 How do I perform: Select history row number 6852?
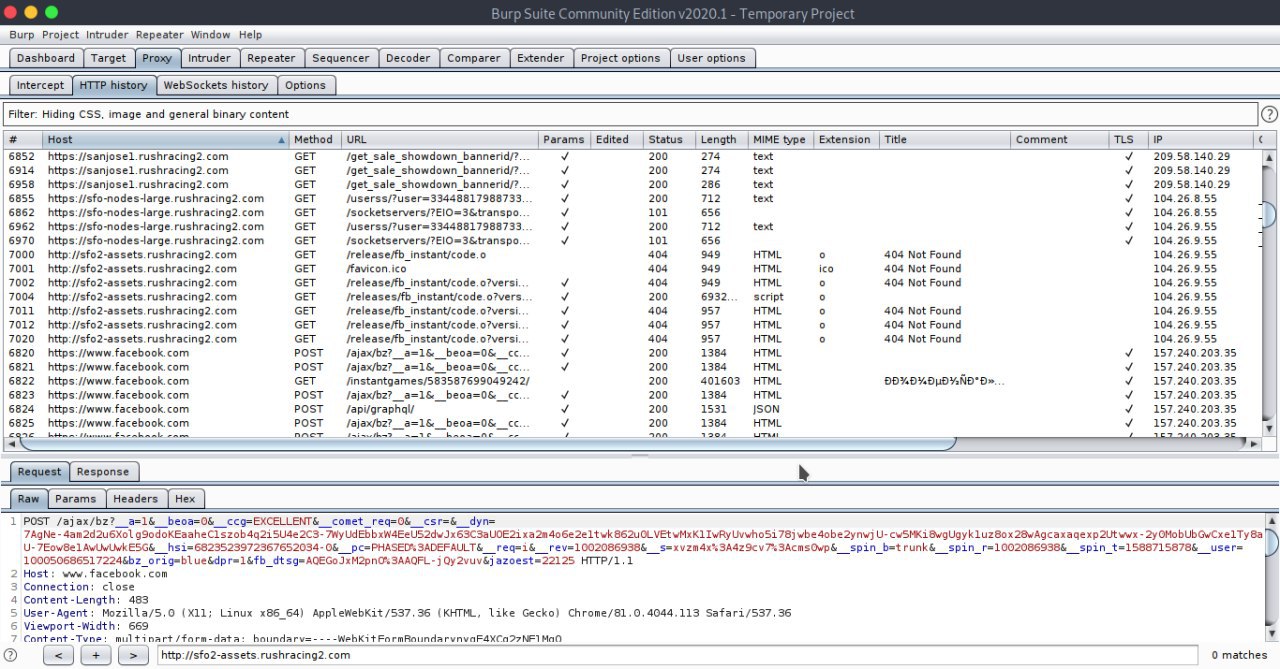[x=633, y=156]
